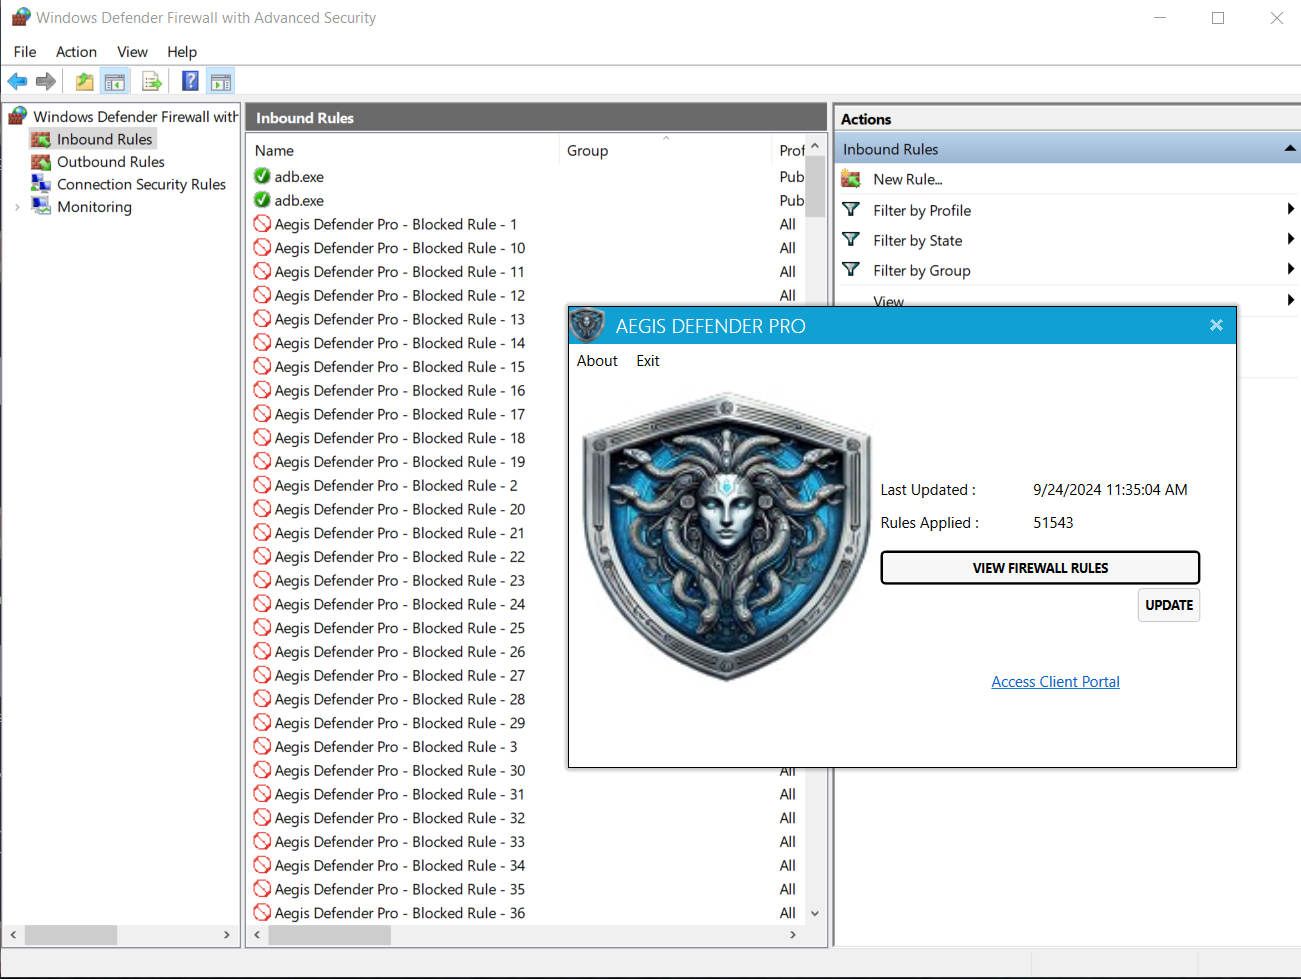The width and height of the screenshot is (1301, 979).
Task: Select Connection Security Rules in the tree
Action: click(x=141, y=184)
